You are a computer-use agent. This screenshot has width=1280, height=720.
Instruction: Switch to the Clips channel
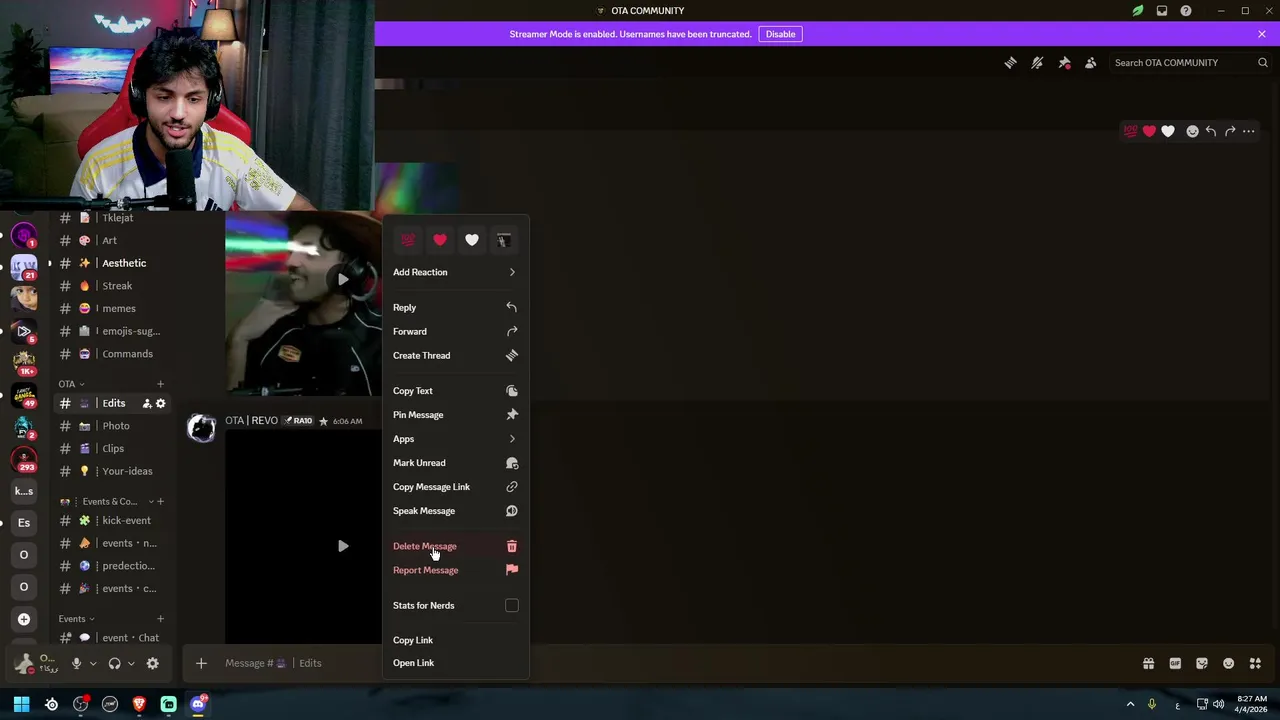click(x=114, y=448)
